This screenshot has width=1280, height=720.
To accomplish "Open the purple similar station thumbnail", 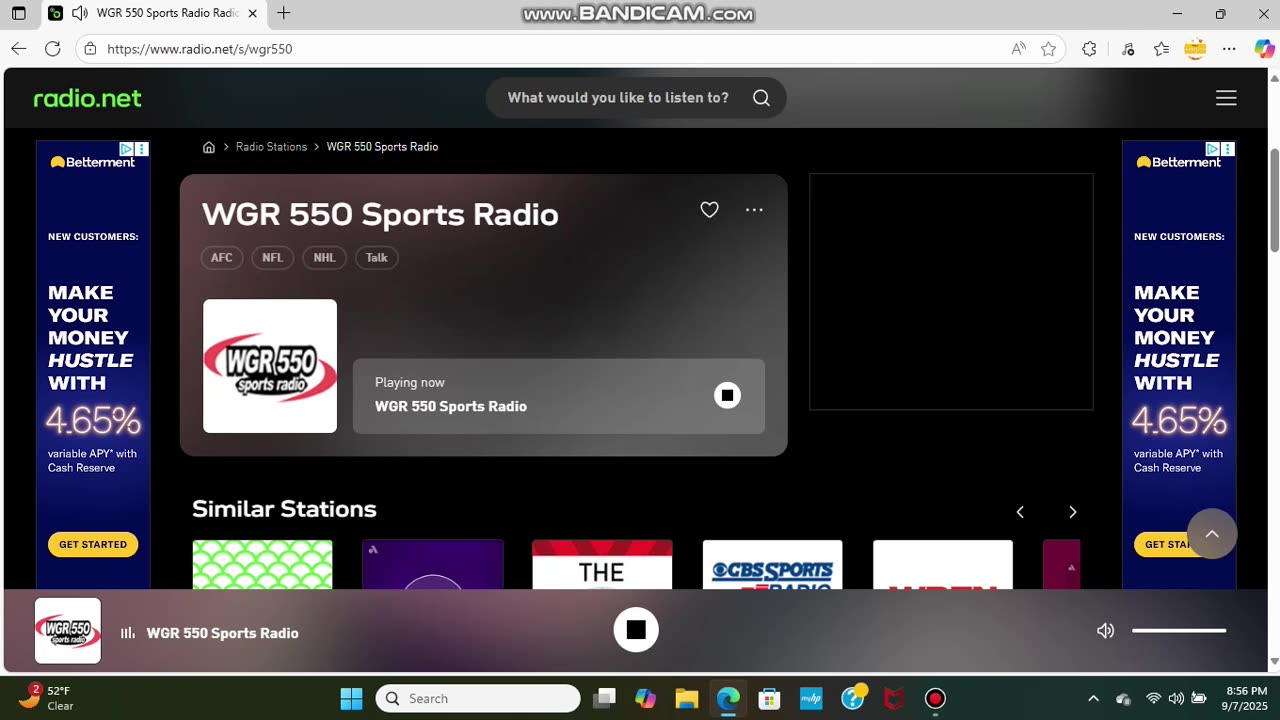I will pyautogui.click(x=432, y=565).
